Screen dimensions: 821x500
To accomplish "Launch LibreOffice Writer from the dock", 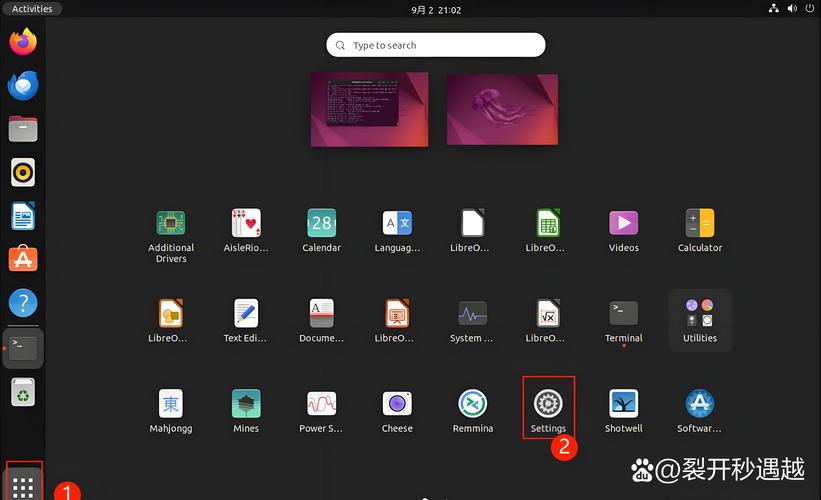I will coord(23,216).
